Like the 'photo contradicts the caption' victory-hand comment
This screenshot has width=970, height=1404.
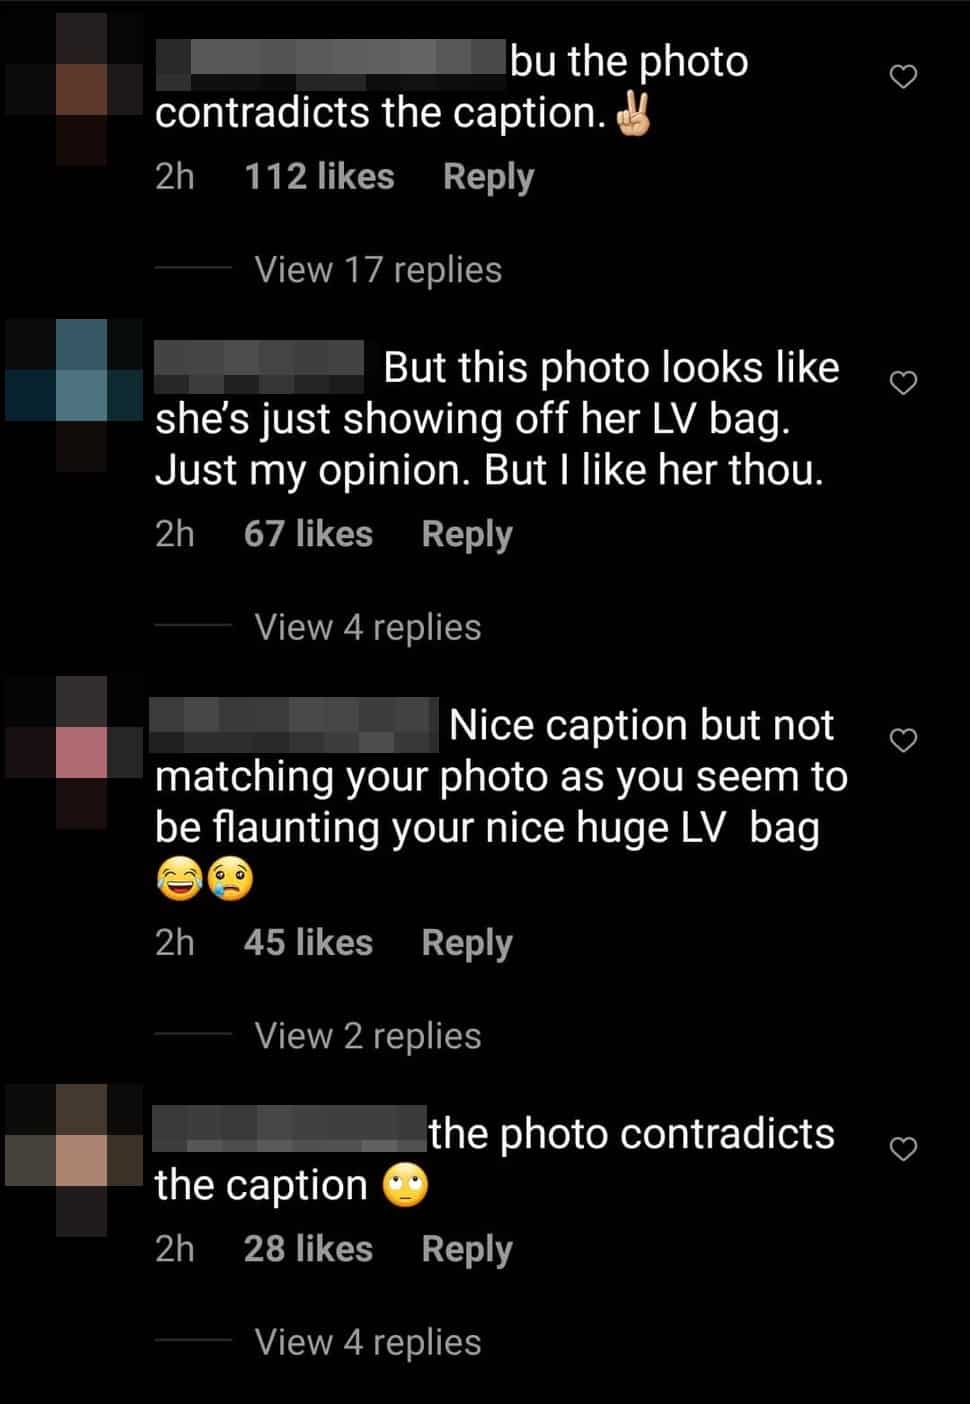903,77
